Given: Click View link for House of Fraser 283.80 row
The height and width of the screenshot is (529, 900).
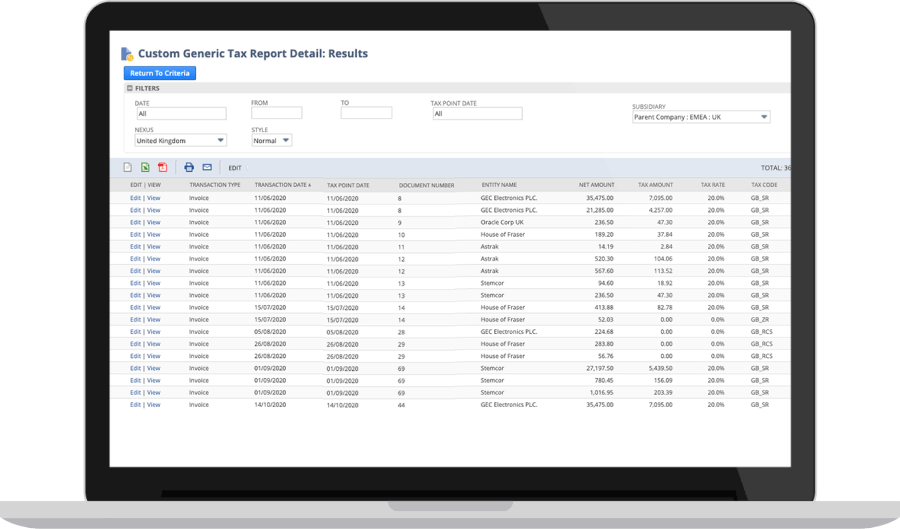Looking at the screenshot, I should pyautogui.click(x=153, y=344).
